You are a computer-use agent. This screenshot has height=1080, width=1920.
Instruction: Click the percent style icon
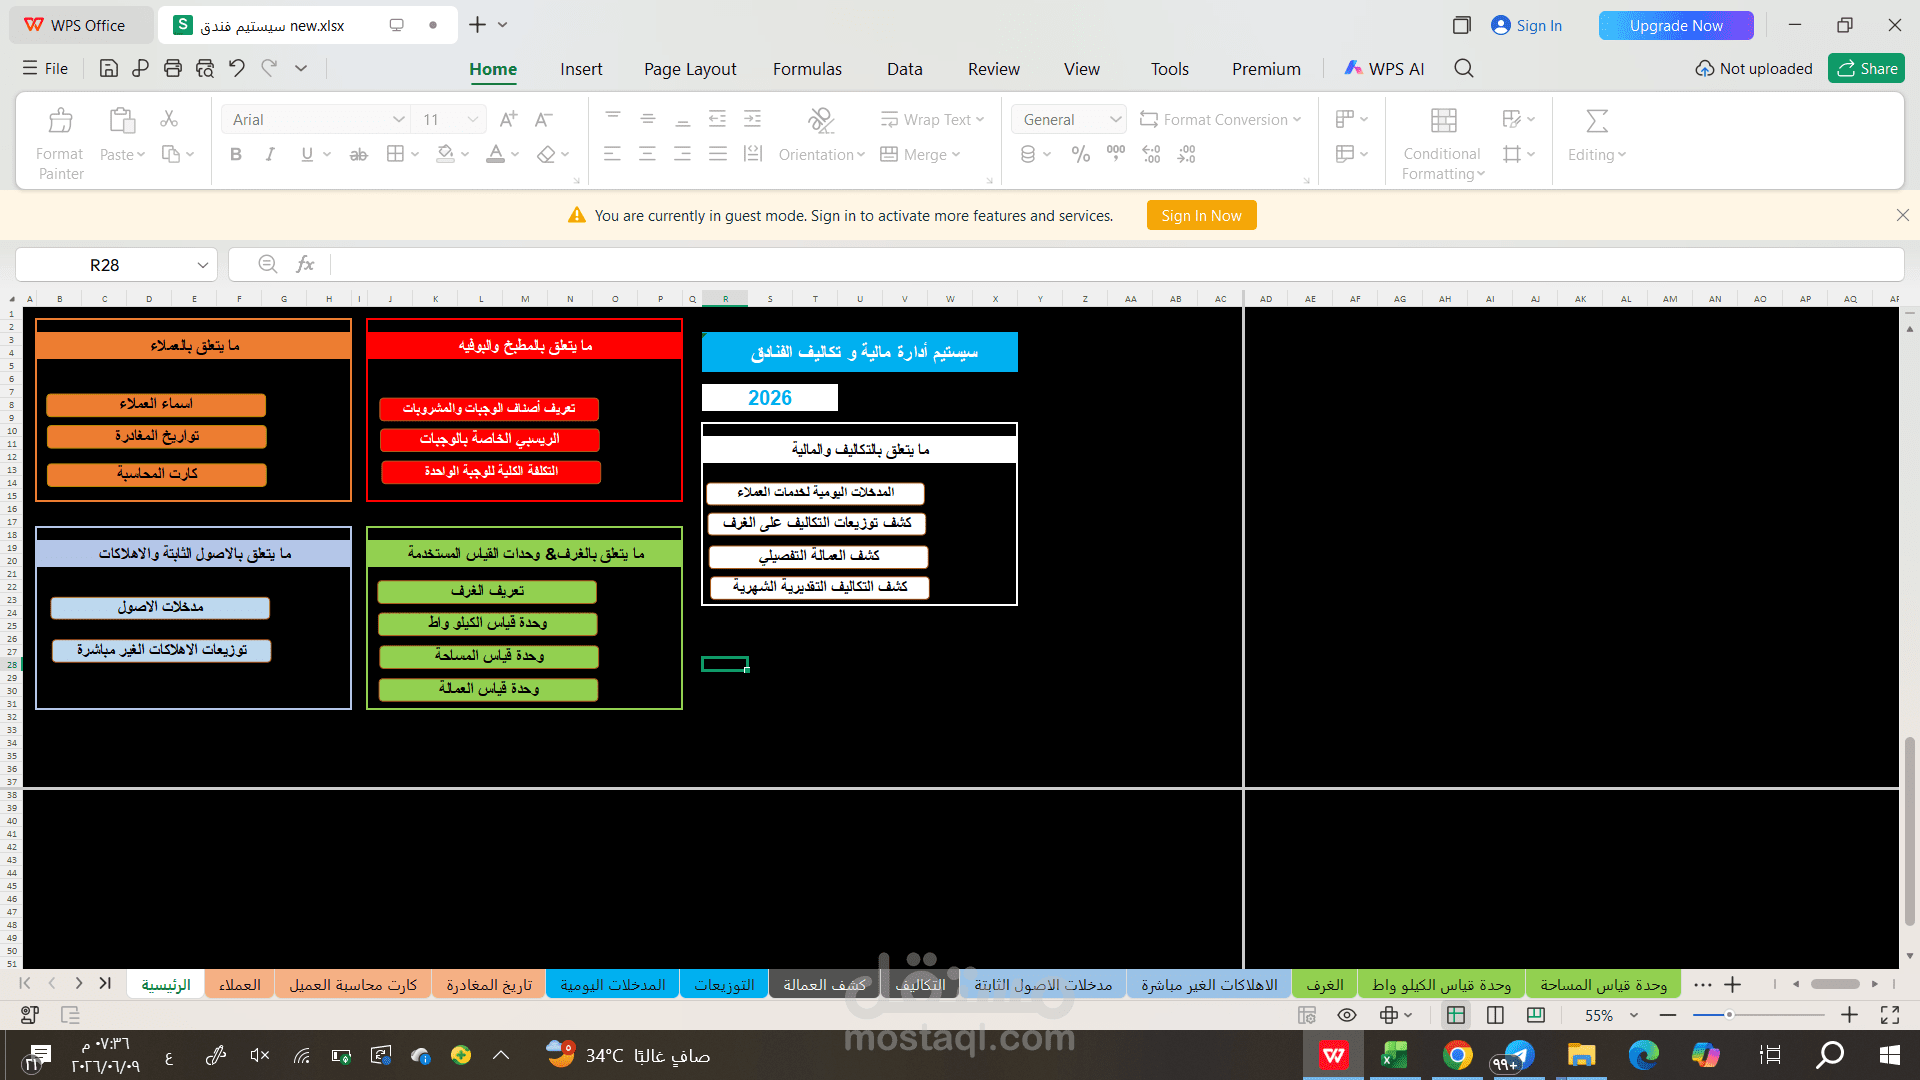[x=1081, y=154]
